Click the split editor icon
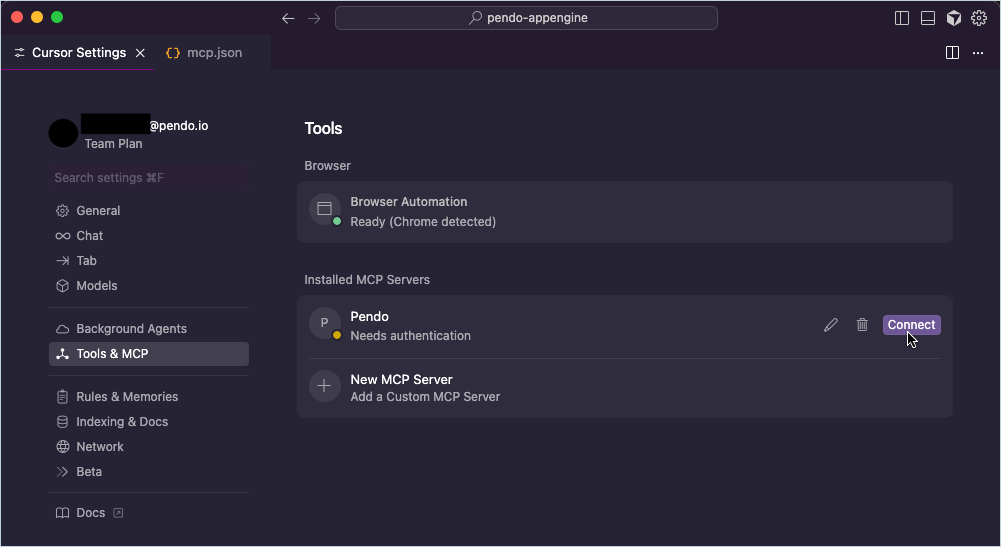Image resolution: width=1001 pixels, height=547 pixels. coord(952,53)
